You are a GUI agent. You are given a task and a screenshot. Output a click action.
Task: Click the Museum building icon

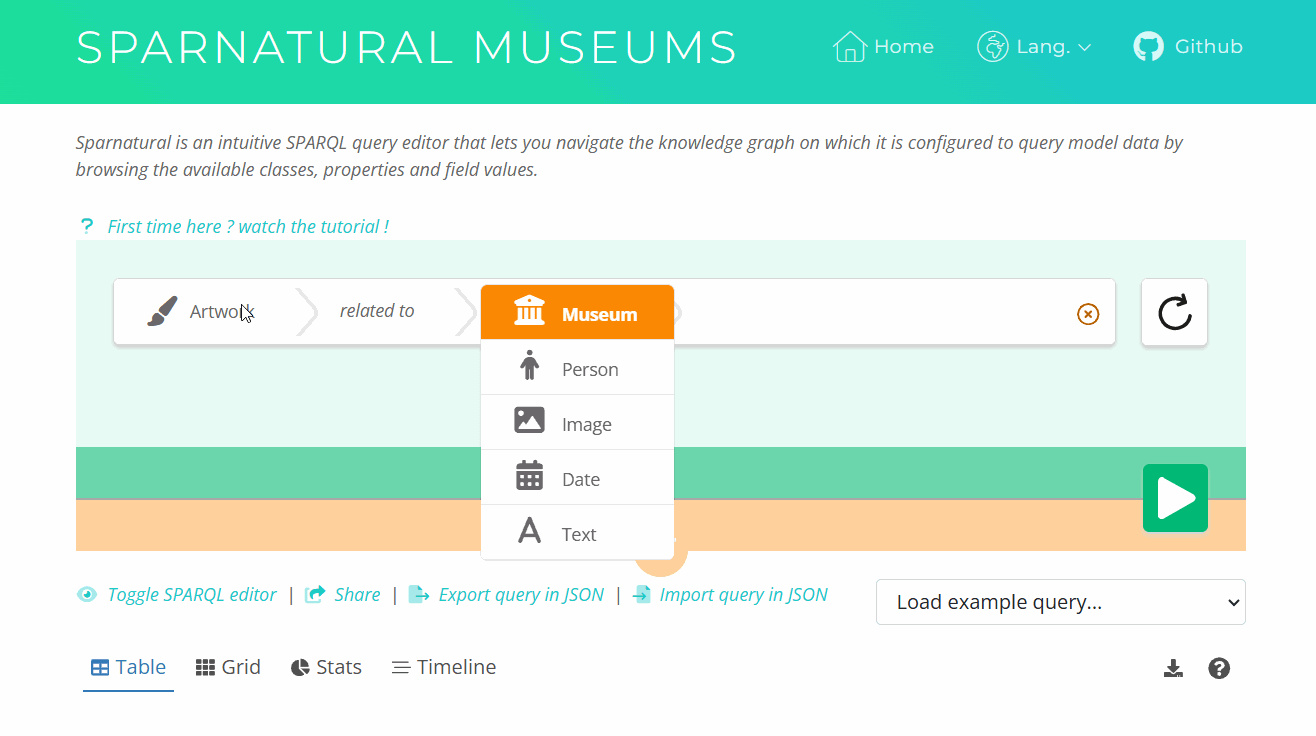click(529, 311)
